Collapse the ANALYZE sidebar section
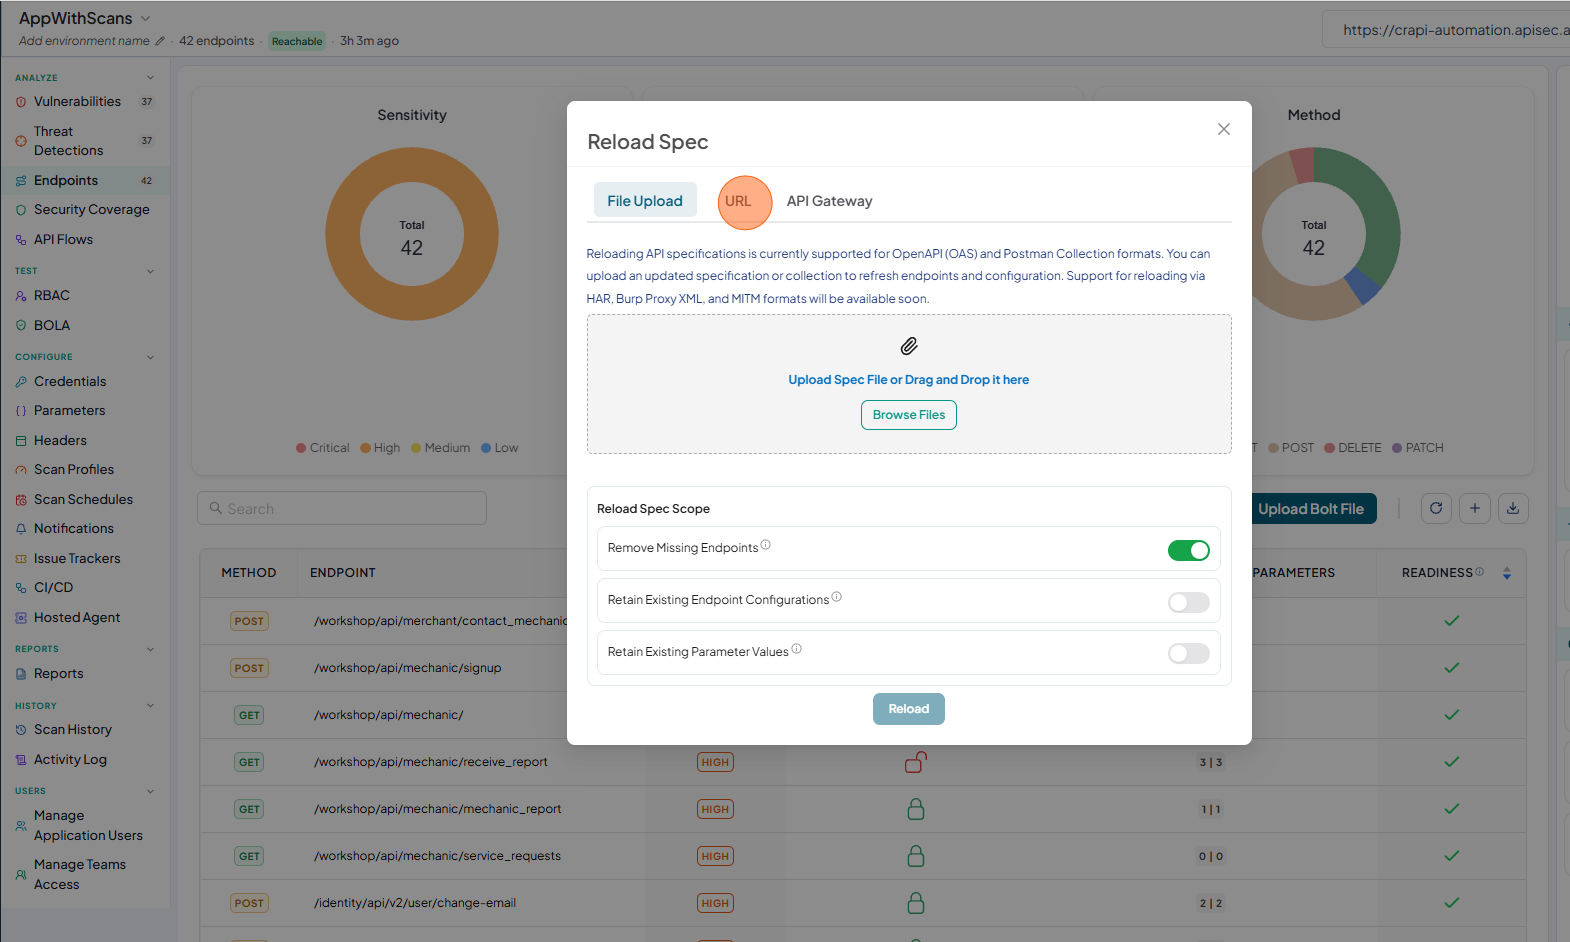 tap(151, 77)
